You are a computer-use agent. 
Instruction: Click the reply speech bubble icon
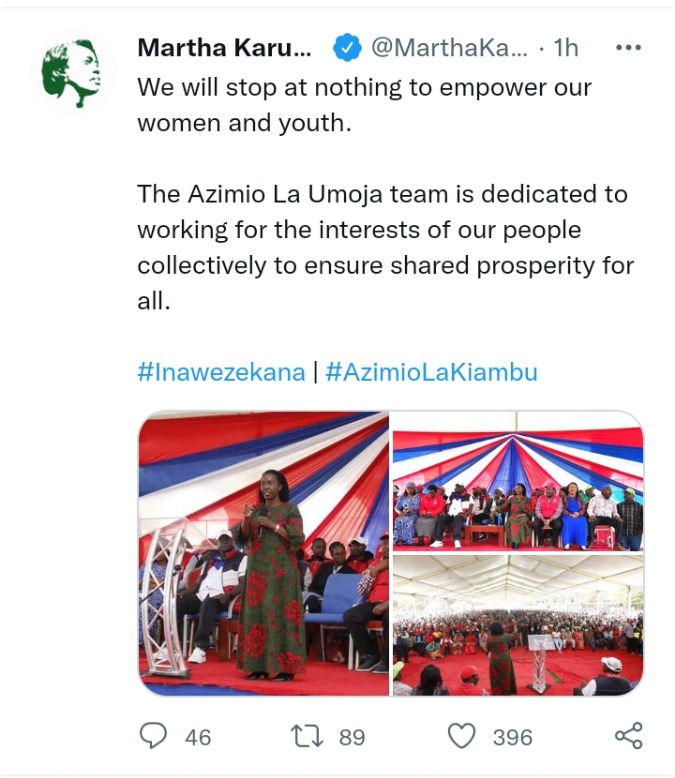tap(153, 735)
